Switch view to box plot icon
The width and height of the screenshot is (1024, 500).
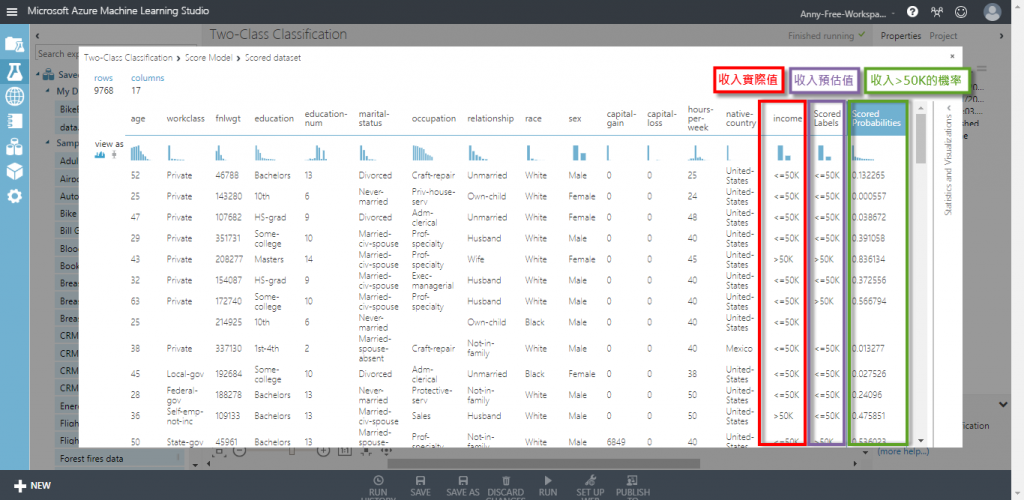[114, 155]
